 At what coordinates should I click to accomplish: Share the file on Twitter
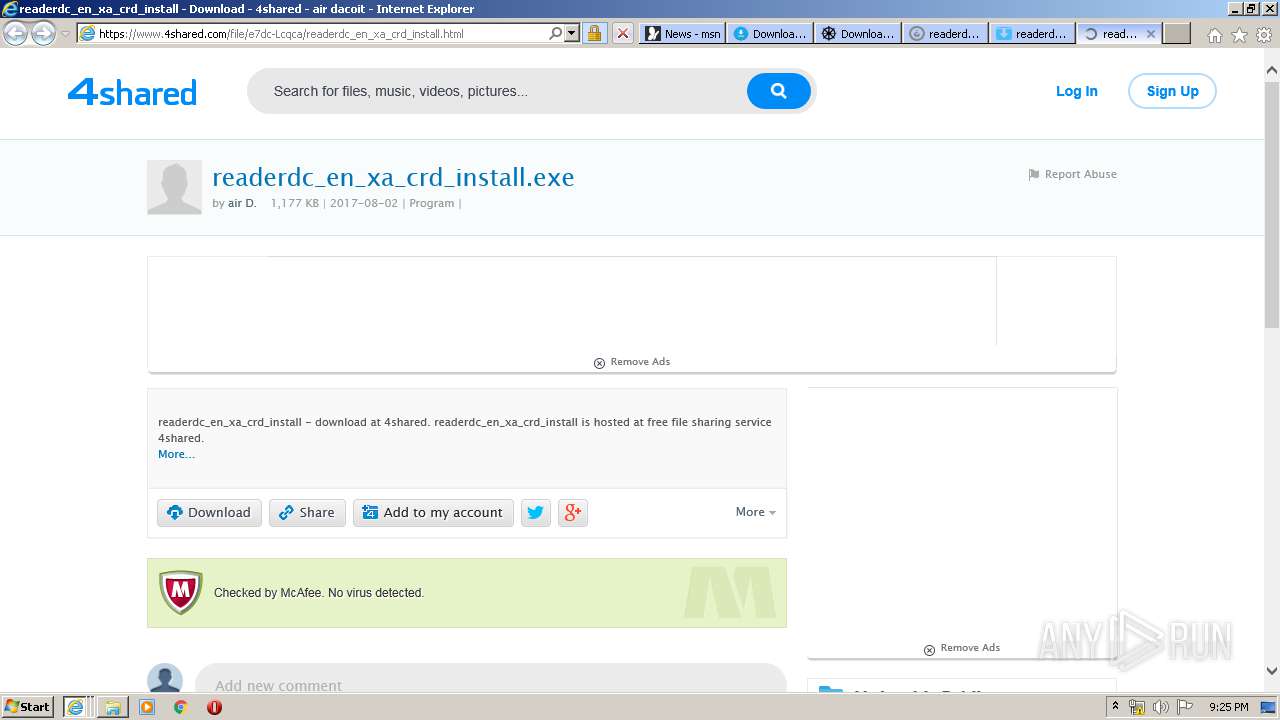coord(535,513)
